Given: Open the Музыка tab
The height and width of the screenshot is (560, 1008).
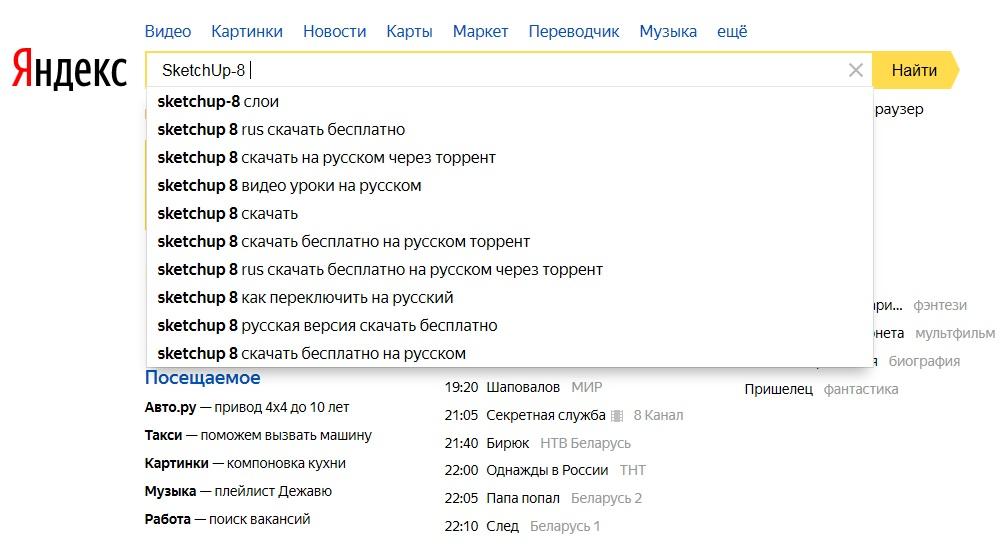Looking at the screenshot, I should point(668,32).
